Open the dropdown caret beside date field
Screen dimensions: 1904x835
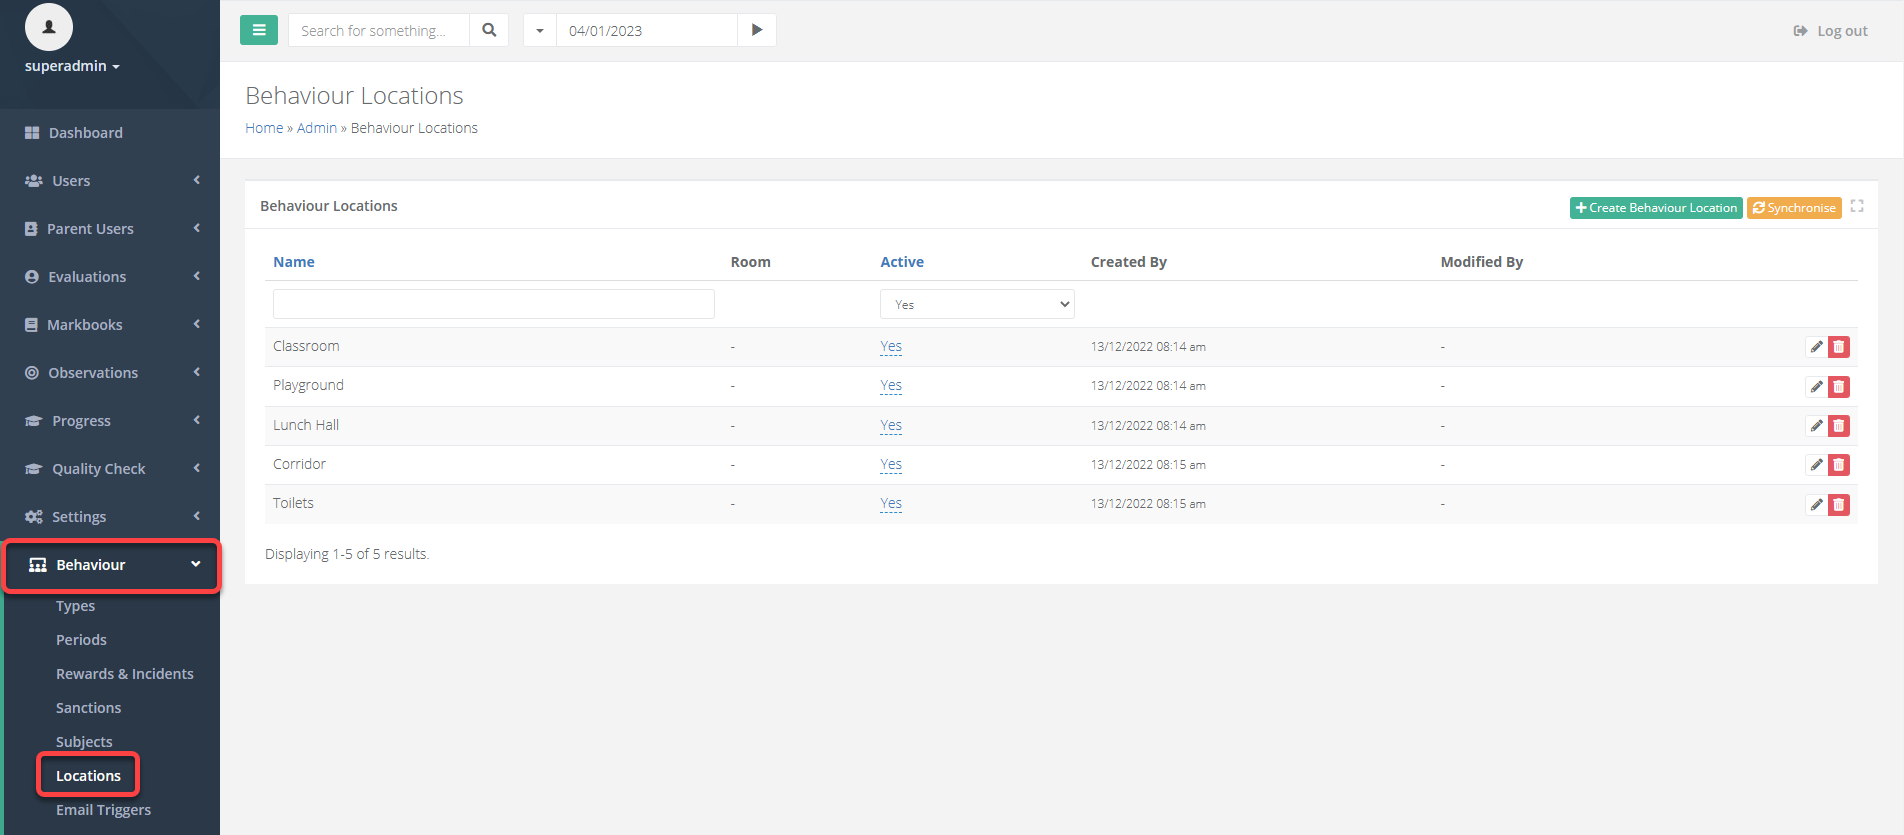540,30
